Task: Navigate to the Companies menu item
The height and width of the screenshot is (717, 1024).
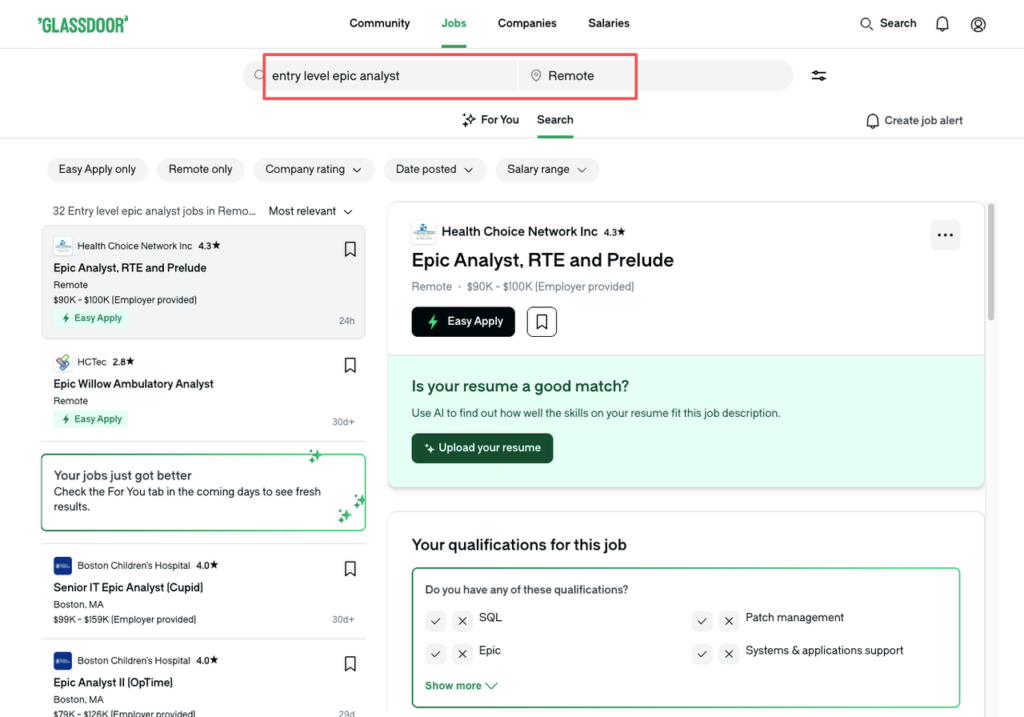Action: point(527,23)
